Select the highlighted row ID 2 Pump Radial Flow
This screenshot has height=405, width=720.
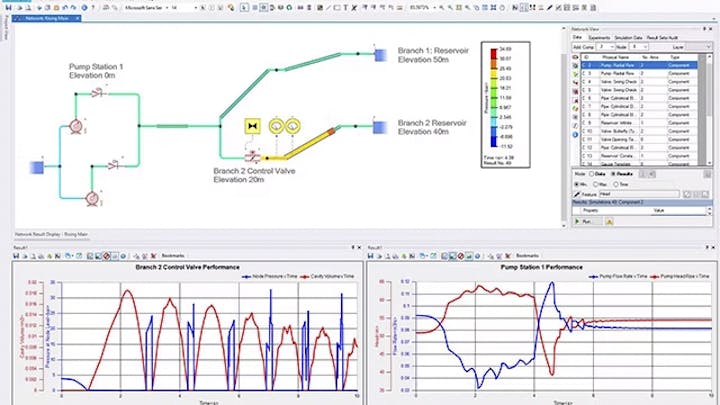point(639,65)
